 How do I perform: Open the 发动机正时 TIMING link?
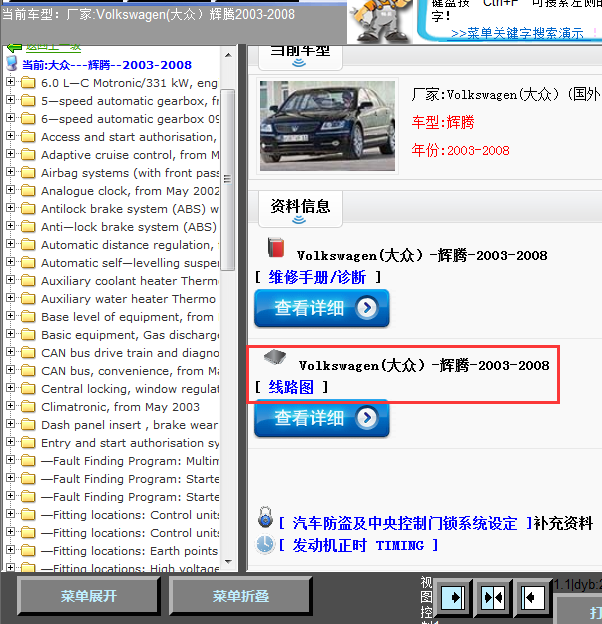pos(358,545)
